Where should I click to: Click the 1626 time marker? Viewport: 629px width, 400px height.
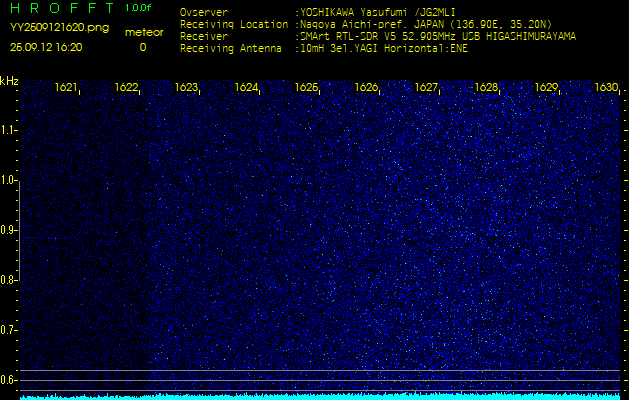click(x=366, y=87)
